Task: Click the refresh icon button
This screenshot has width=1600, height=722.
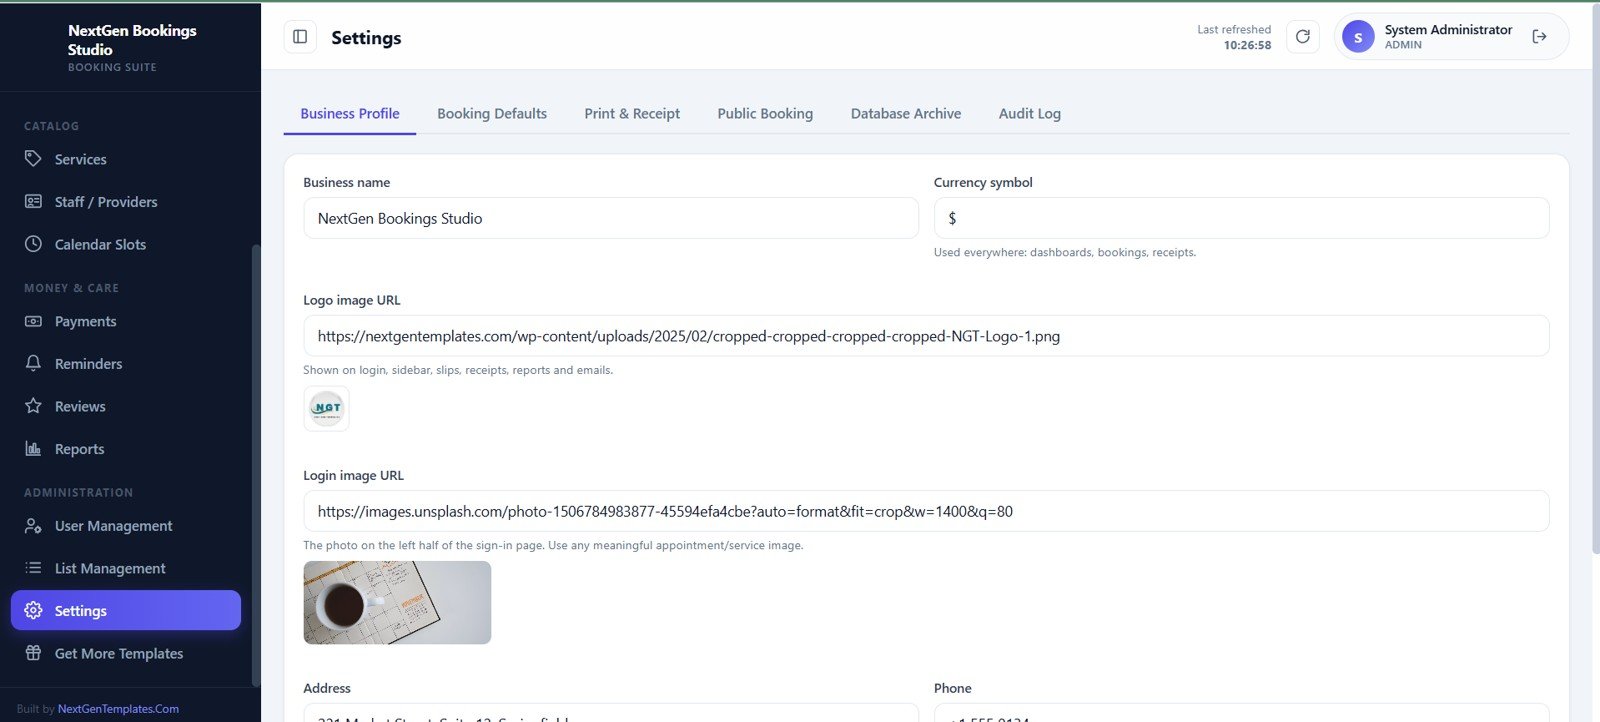Action: 1302,37
